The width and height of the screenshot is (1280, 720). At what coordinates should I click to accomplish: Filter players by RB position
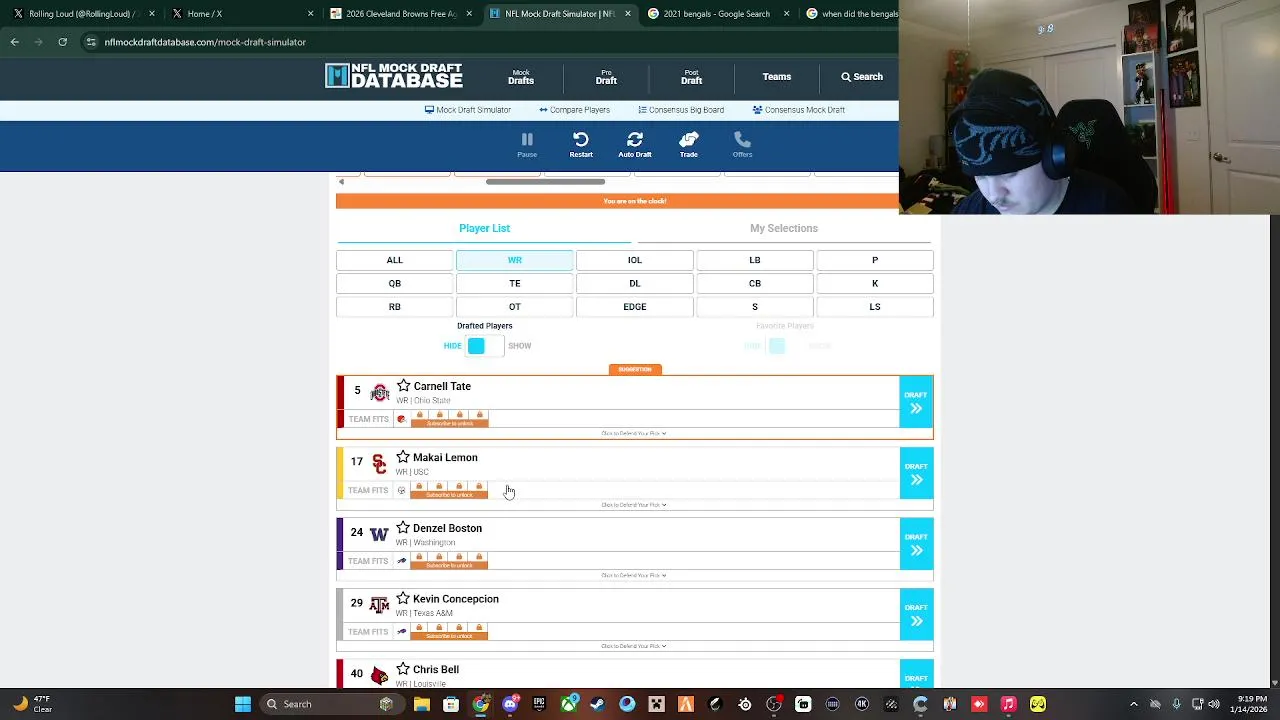pos(395,307)
